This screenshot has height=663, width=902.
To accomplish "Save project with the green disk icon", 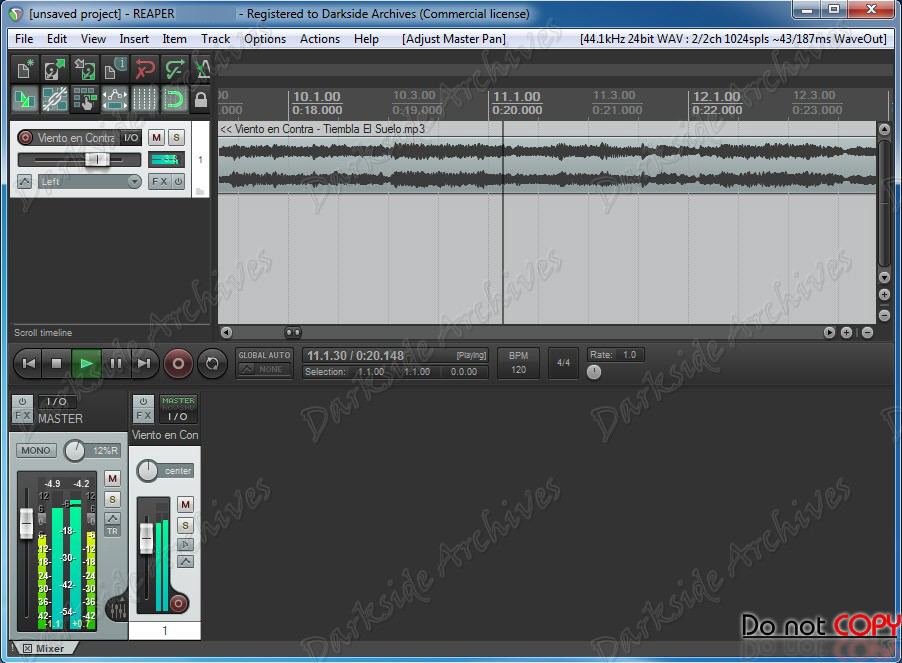I will click(x=85, y=70).
